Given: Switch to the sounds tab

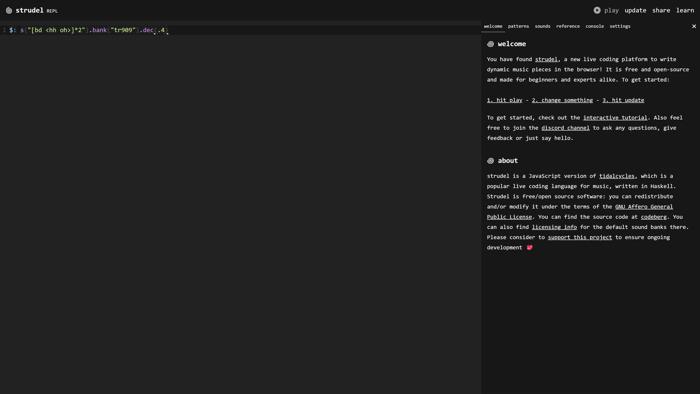Looking at the screenshot, I should pos(542,26).
